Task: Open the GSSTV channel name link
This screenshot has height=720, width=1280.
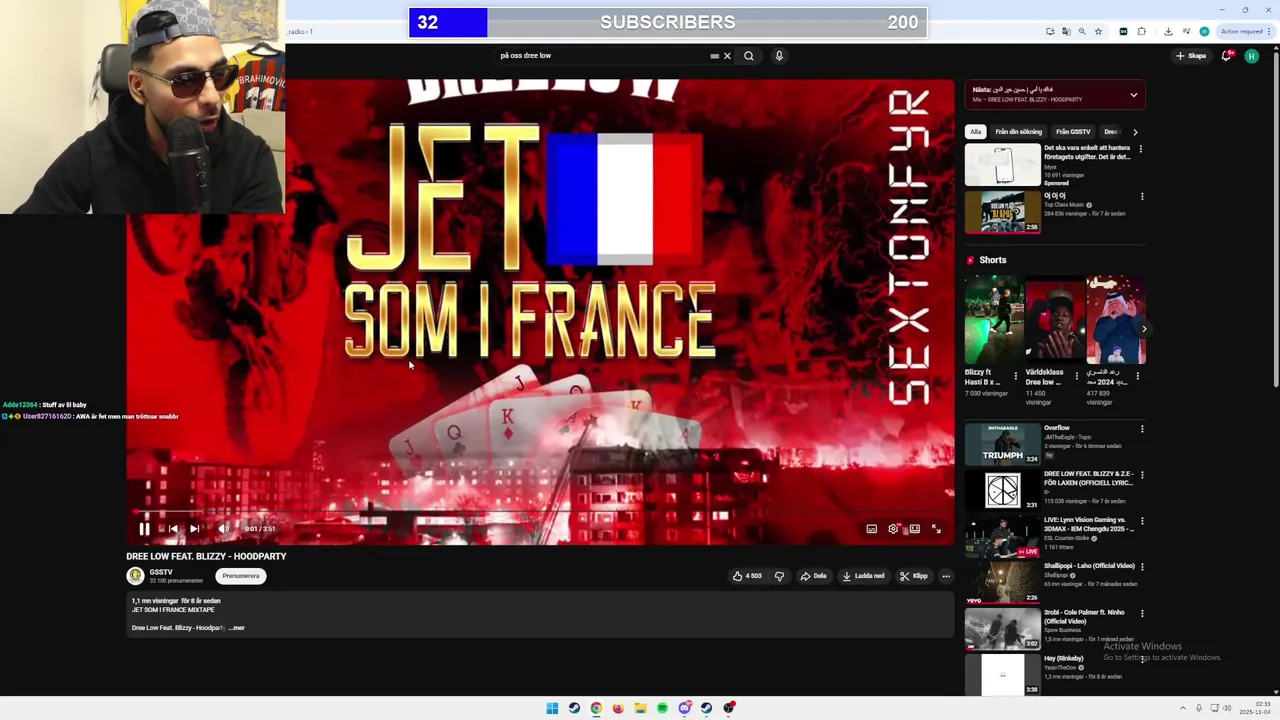Action: click(161, 572)
